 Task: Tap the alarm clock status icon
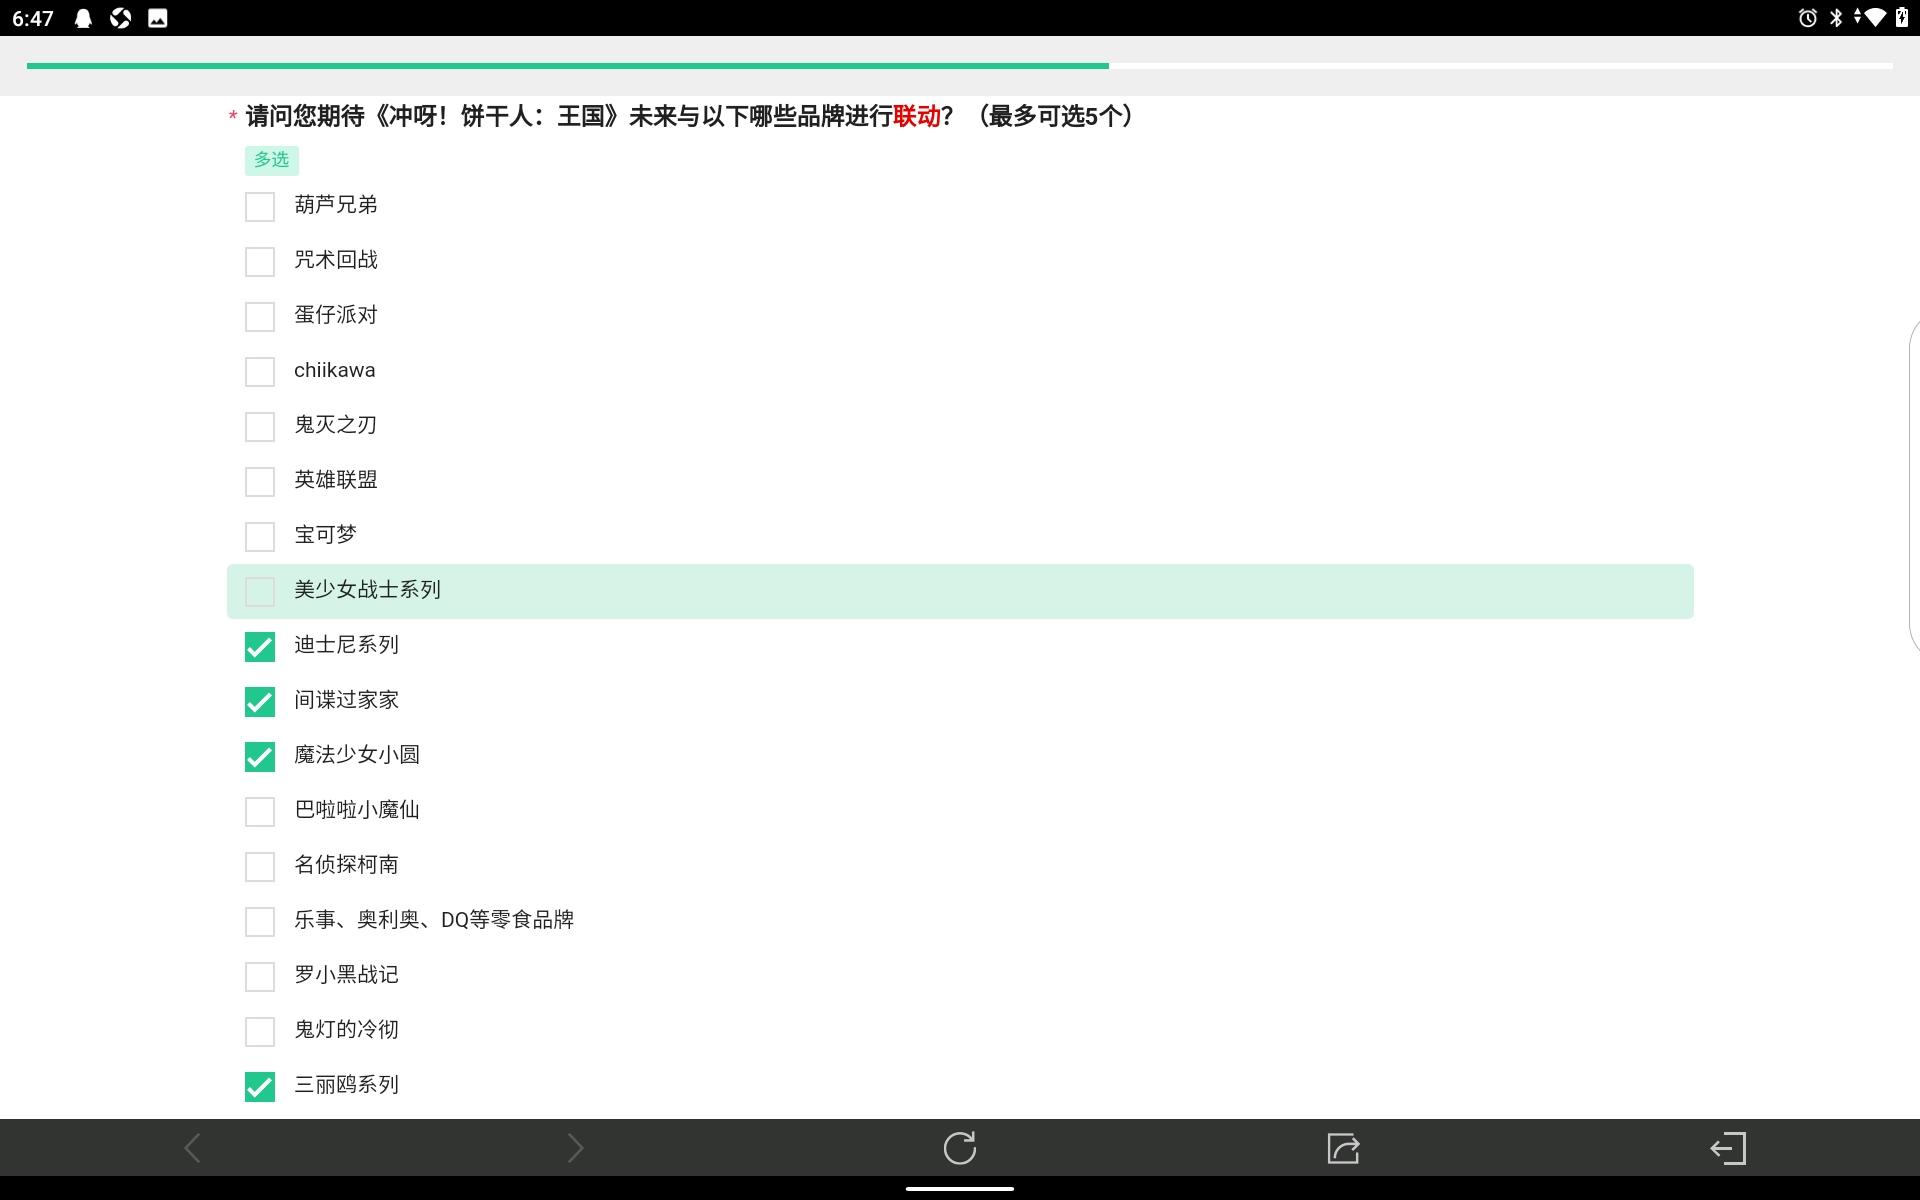[x=1807, y=18]
